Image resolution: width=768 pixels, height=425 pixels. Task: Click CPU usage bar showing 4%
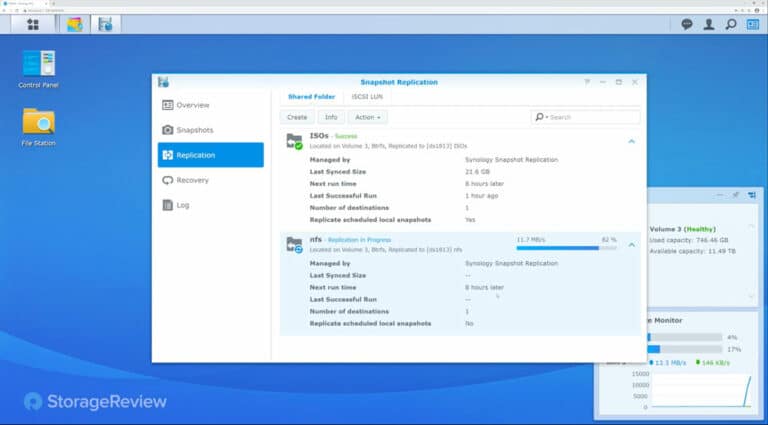coord(684,337)
